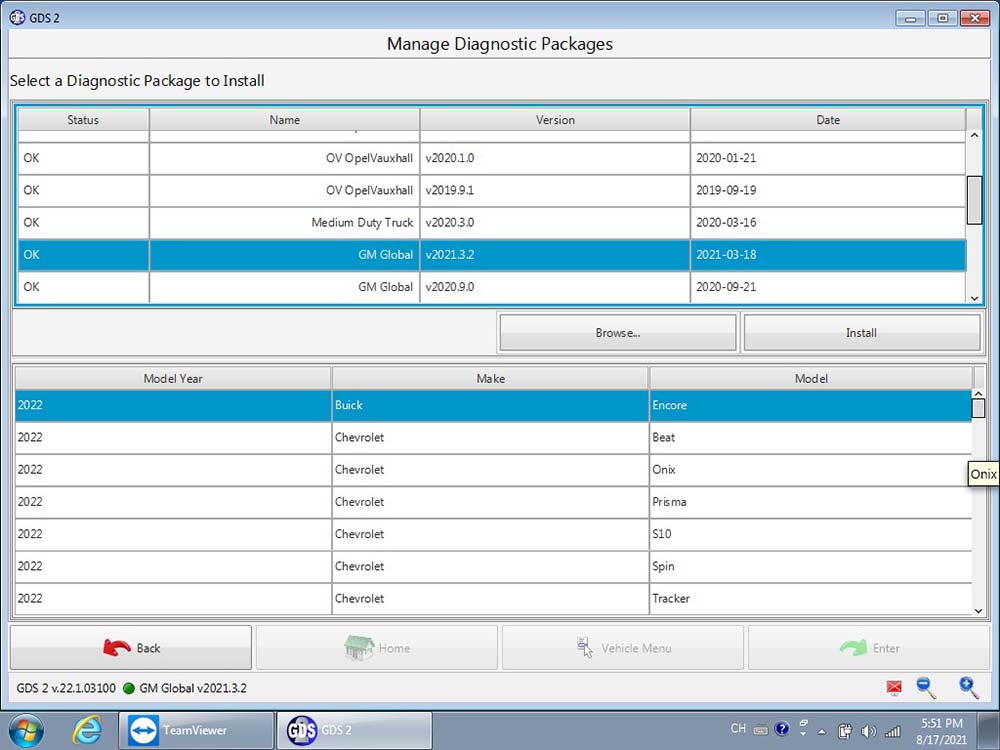Click the date 2019-09-19

click(726, 190)
